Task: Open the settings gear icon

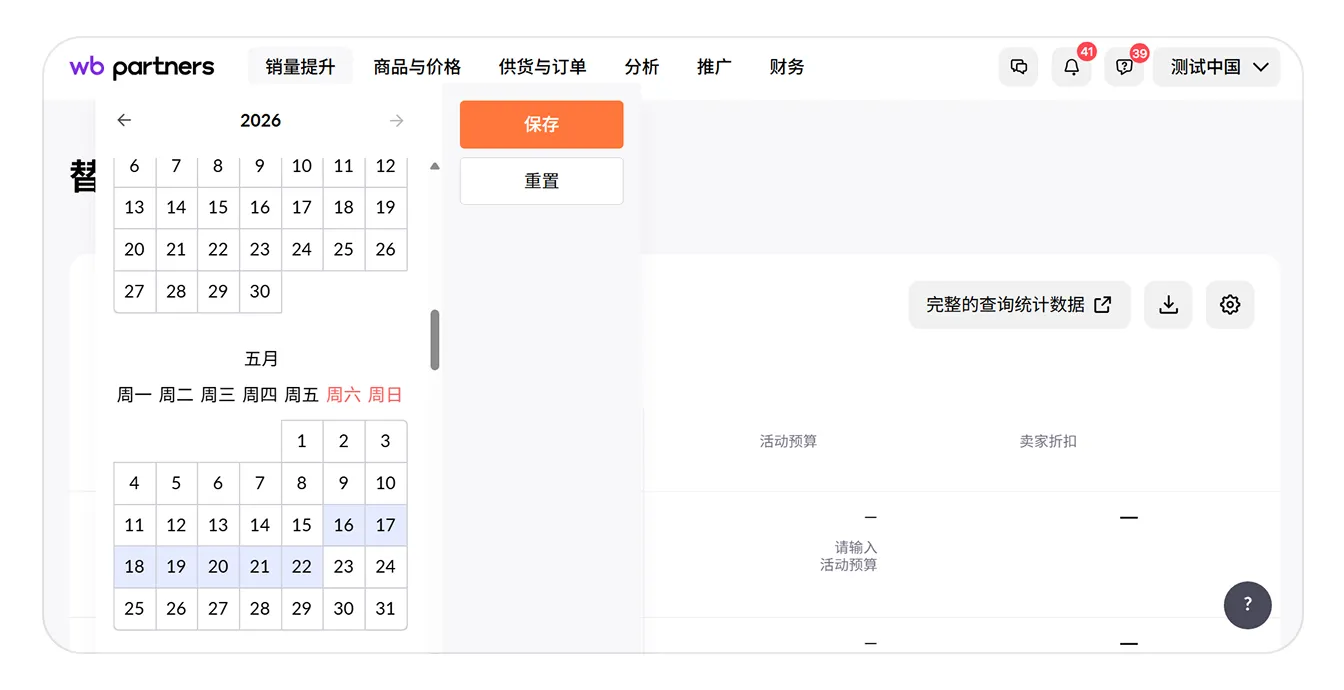Action: coord(1230,305)
